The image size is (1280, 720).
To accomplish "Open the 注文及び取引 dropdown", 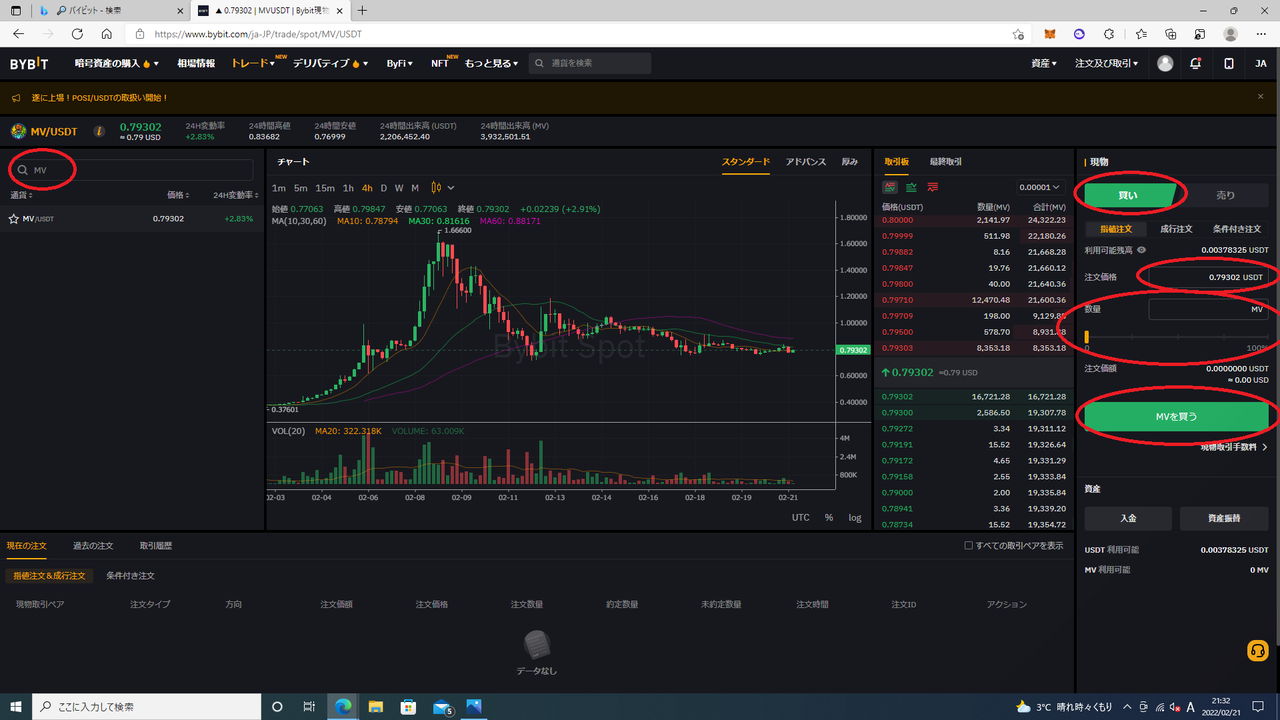I will click(x=1107, y=63).
